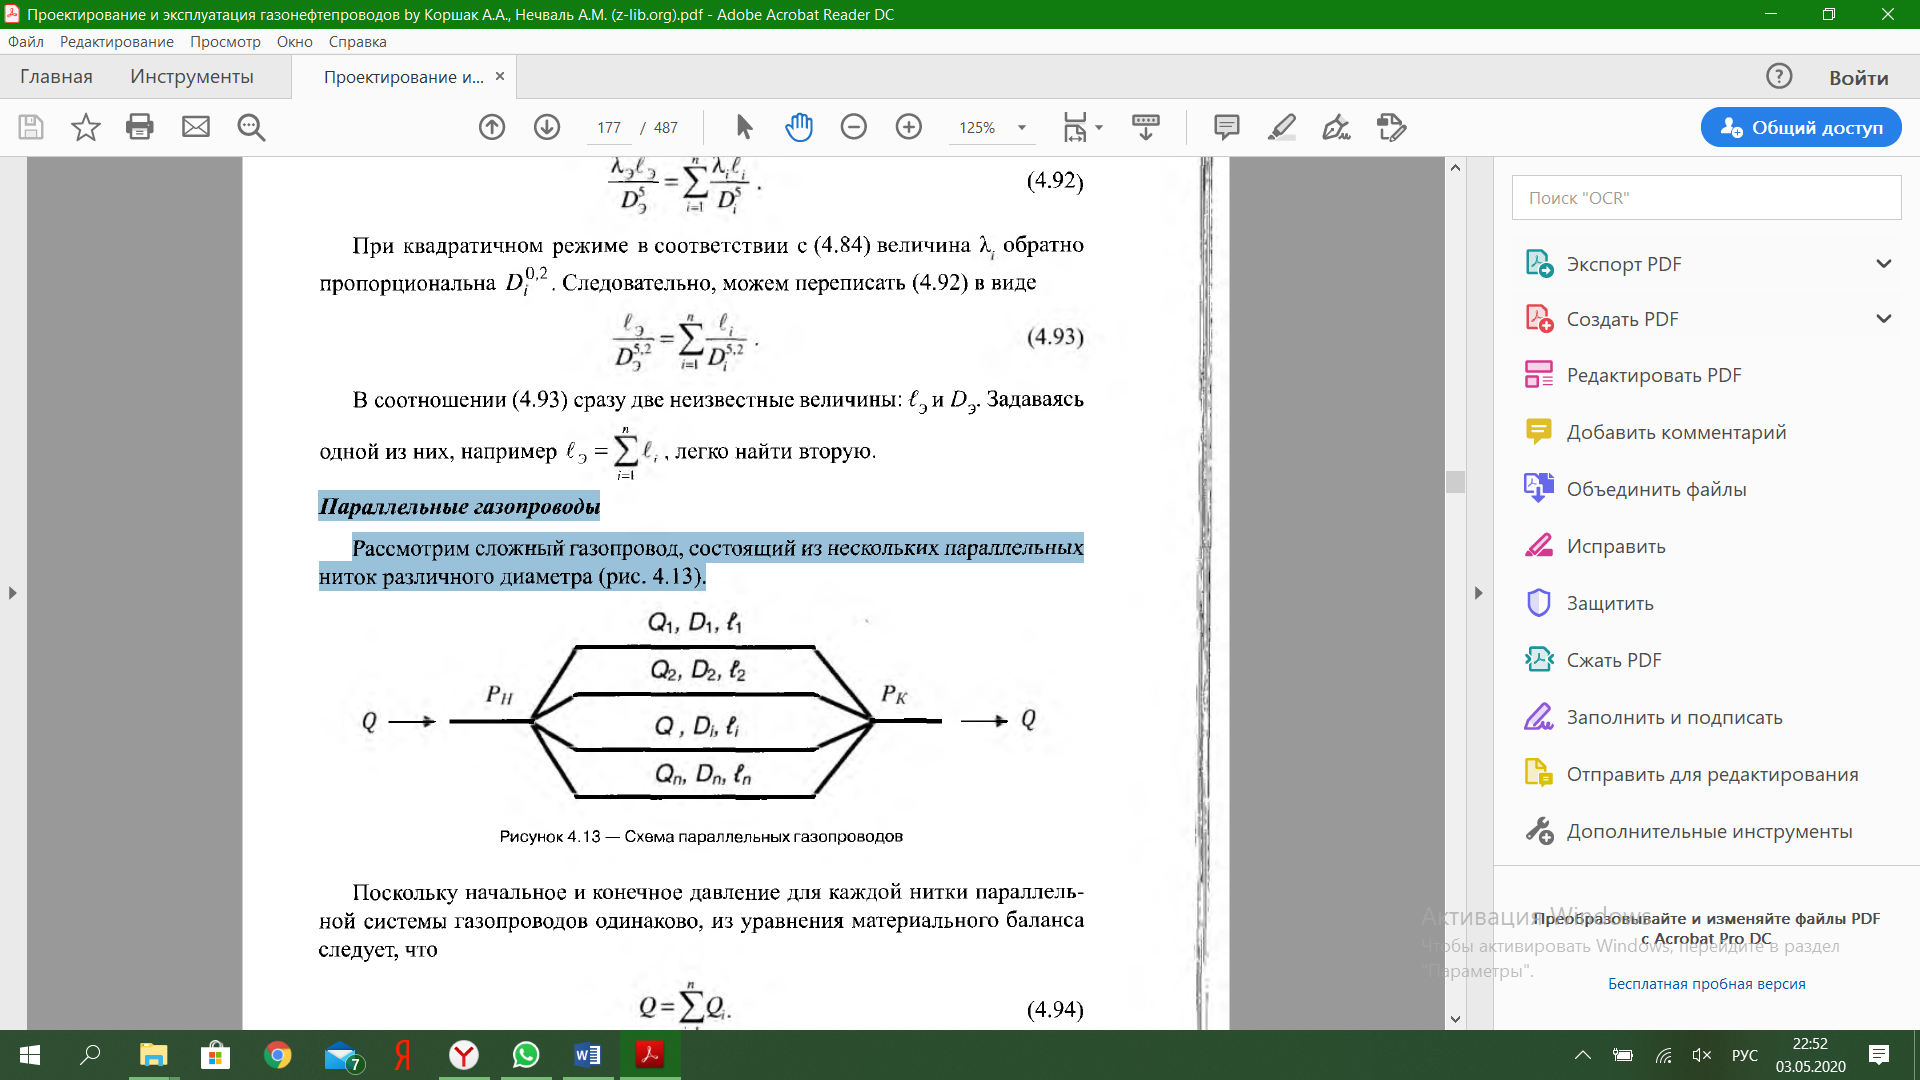Open the 125% zoom level dropdown
Viewport: 1920px width, 1080px height.
click(x=1022, y=128)
